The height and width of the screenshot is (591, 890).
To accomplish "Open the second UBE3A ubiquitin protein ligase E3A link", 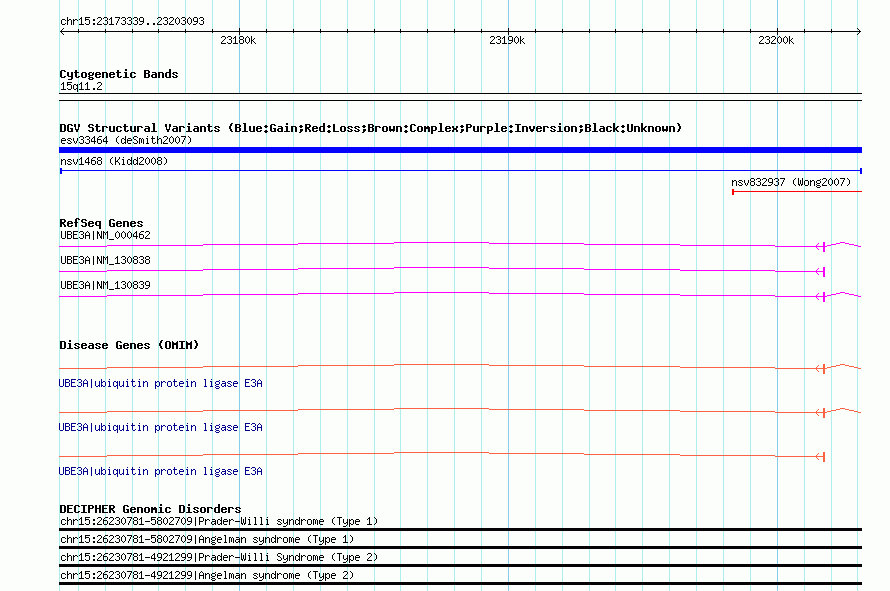I will coord(161,427).
